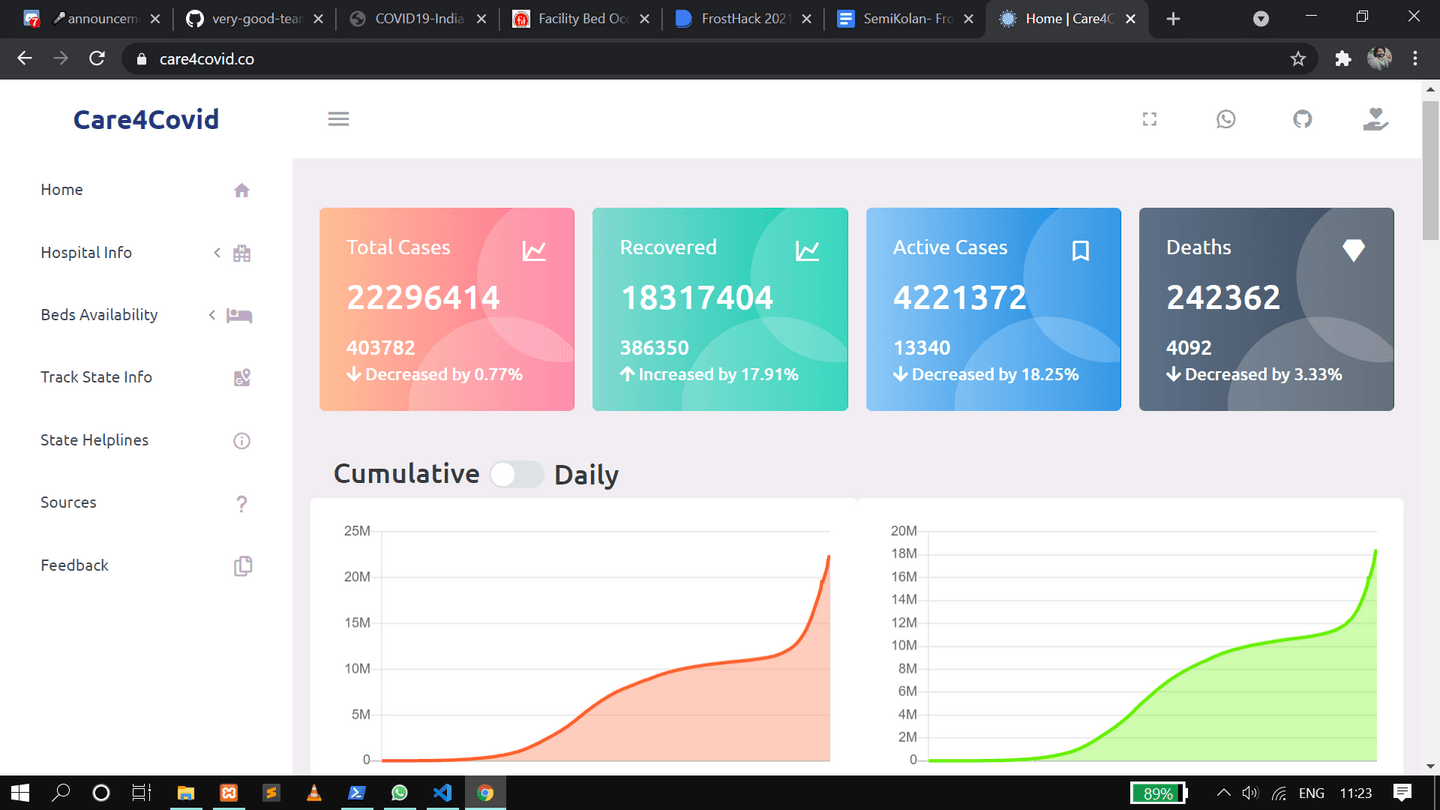The height and width of the screenshot is (810, 1440).
Task: Open the GitHub icon in header
Action: click(1302, 119)
